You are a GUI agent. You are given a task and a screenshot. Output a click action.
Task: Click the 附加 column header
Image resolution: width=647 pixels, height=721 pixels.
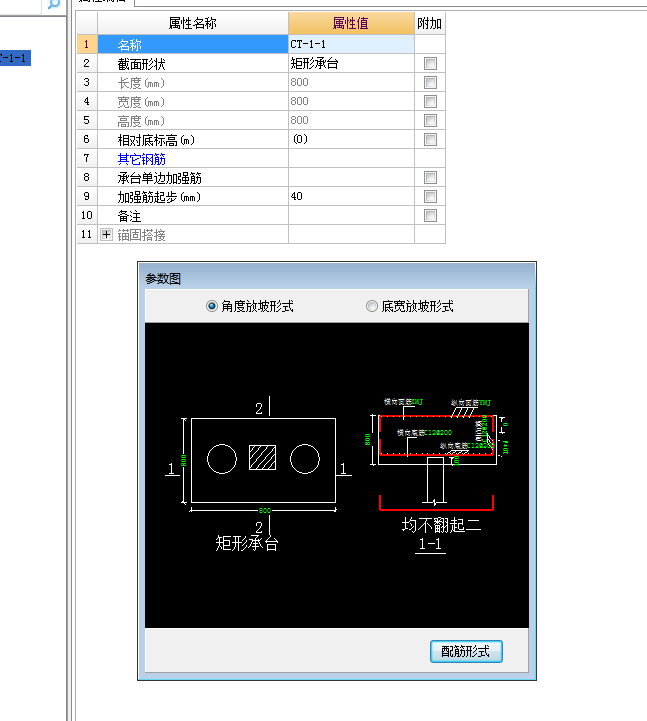point(429,23)
